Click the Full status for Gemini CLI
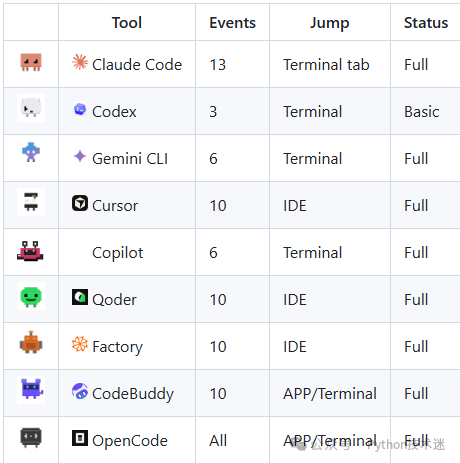460x463 pixels. [416, 159]
